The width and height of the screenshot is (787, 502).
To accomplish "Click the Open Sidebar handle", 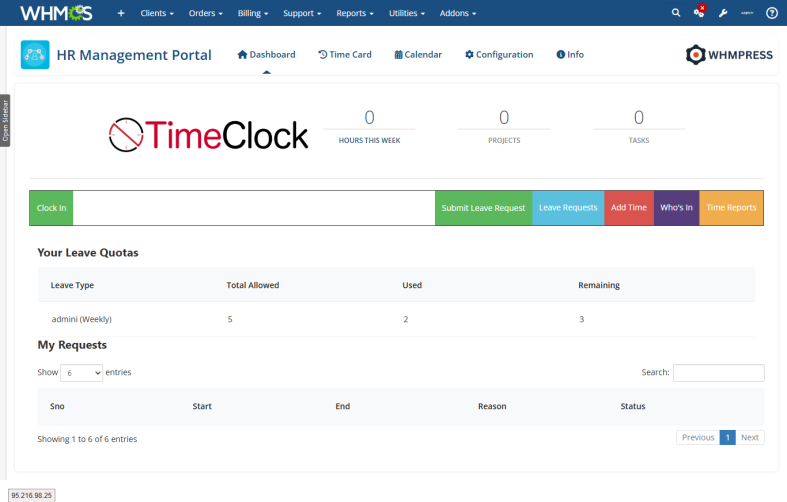I will coord(5,120).
